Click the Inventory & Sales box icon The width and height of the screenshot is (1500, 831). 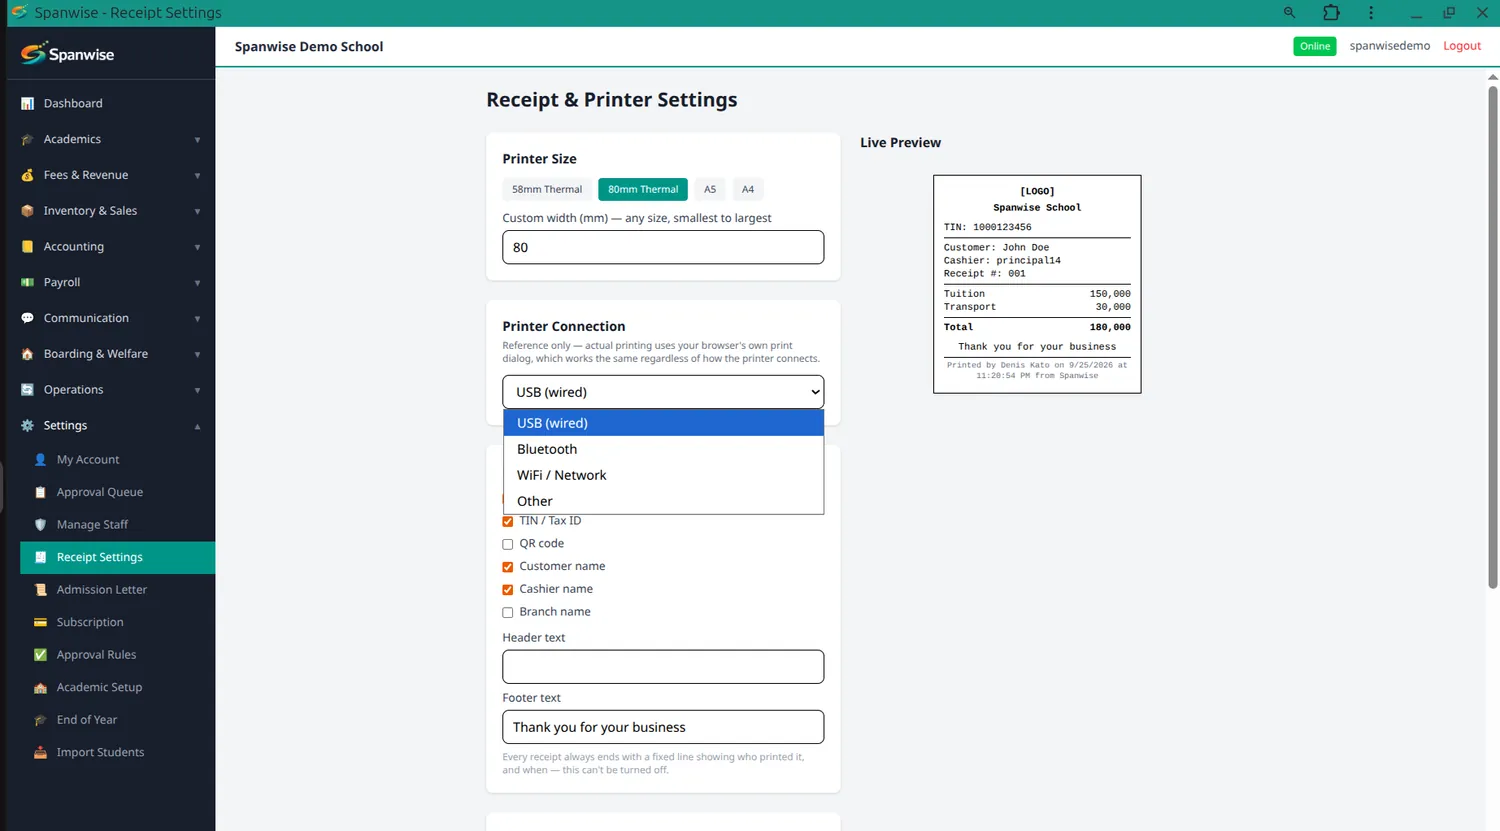tap(27, 211)
